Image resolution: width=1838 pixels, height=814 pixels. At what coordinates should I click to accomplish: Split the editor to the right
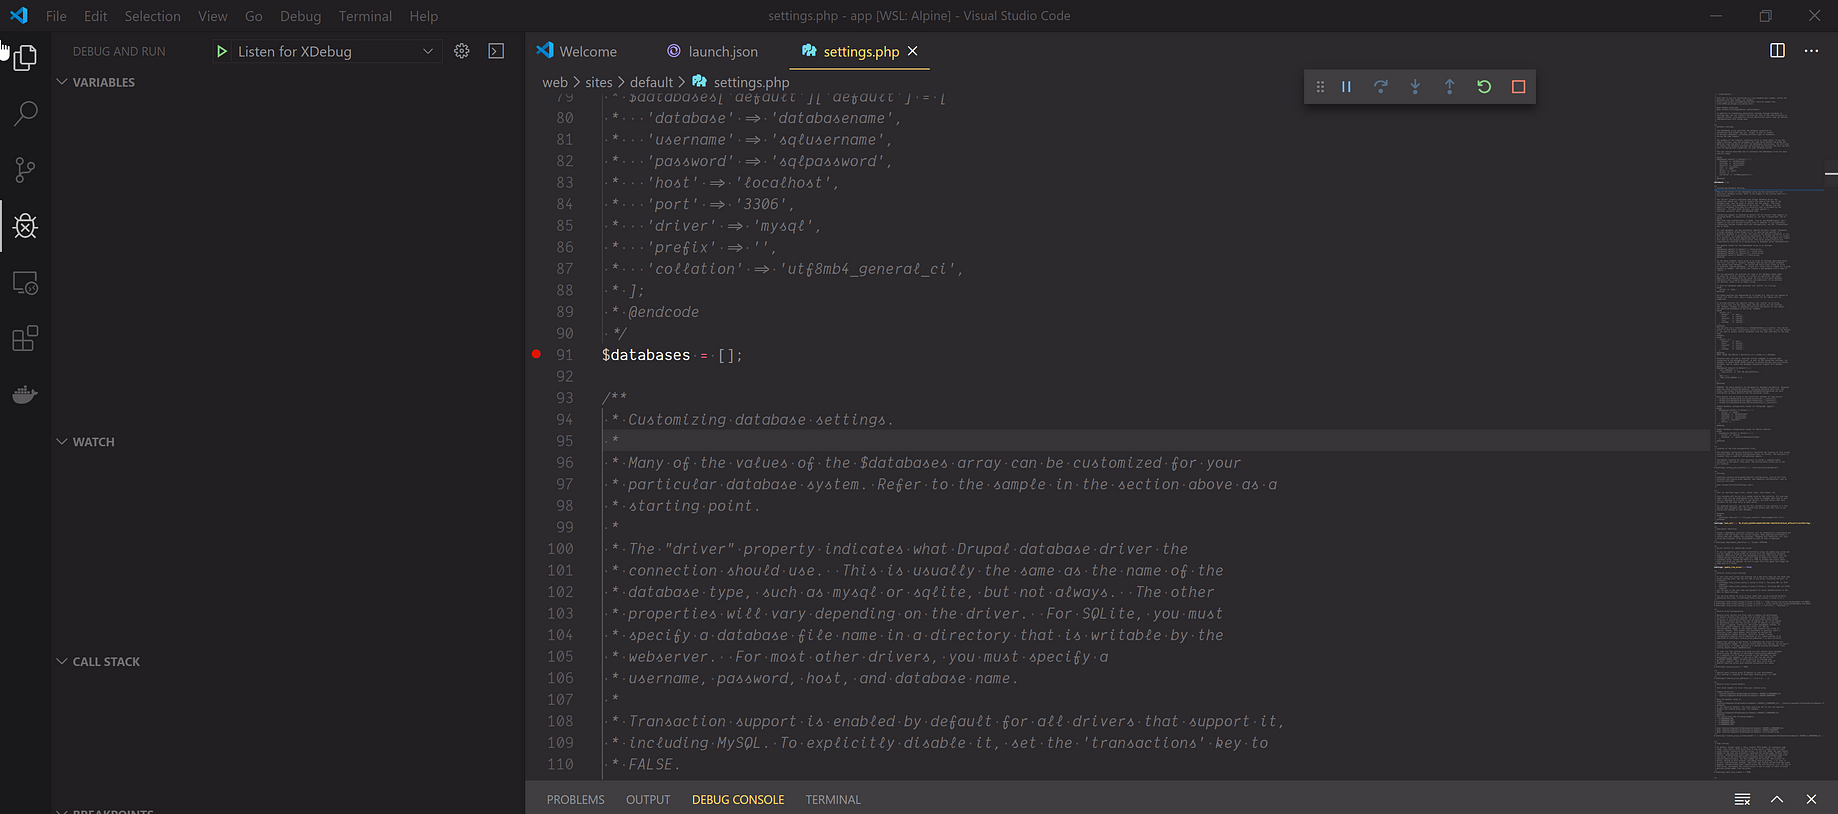1777,50
